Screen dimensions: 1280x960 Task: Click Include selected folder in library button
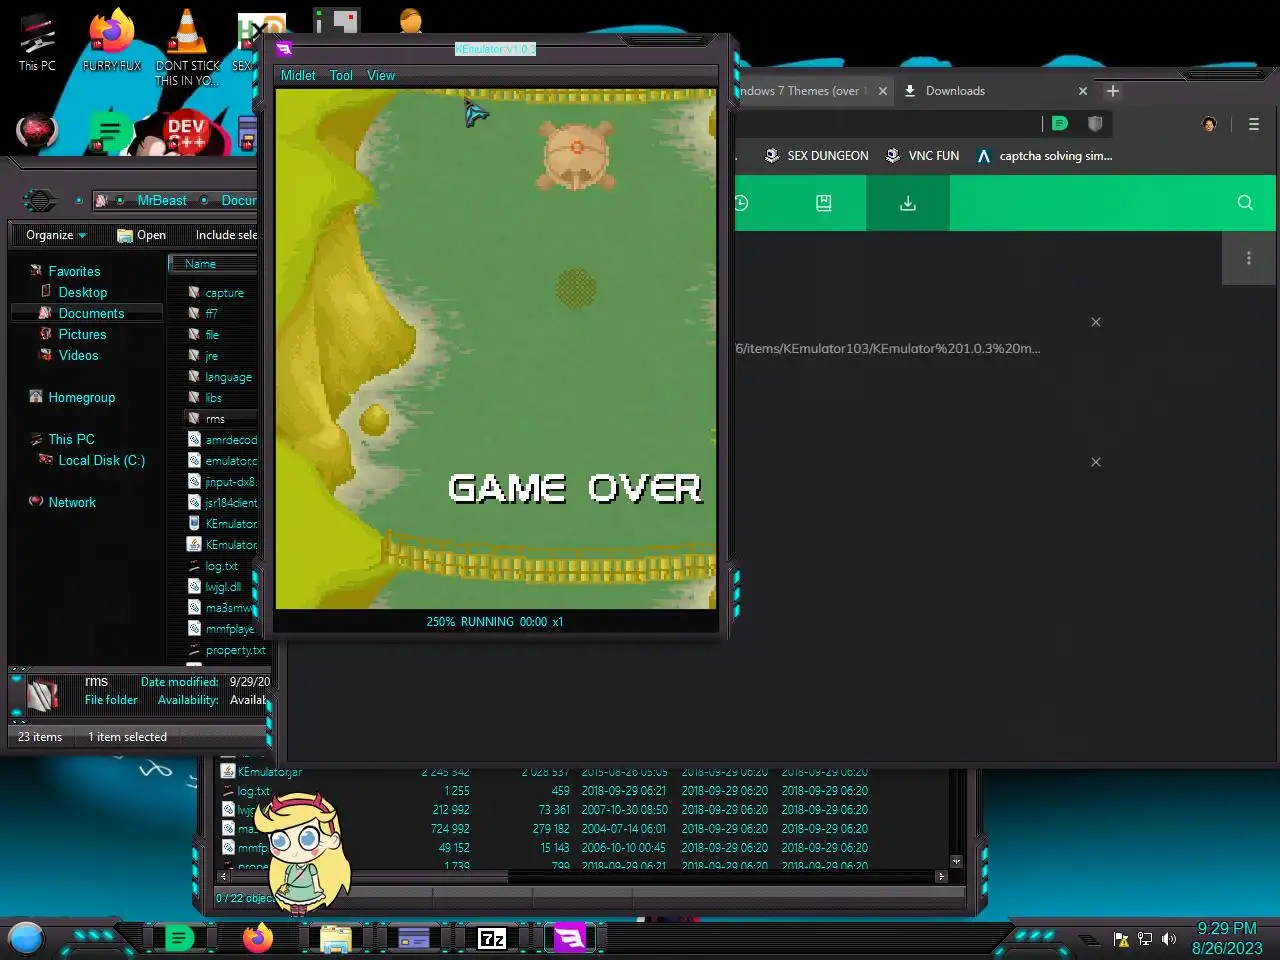point(226,235)
